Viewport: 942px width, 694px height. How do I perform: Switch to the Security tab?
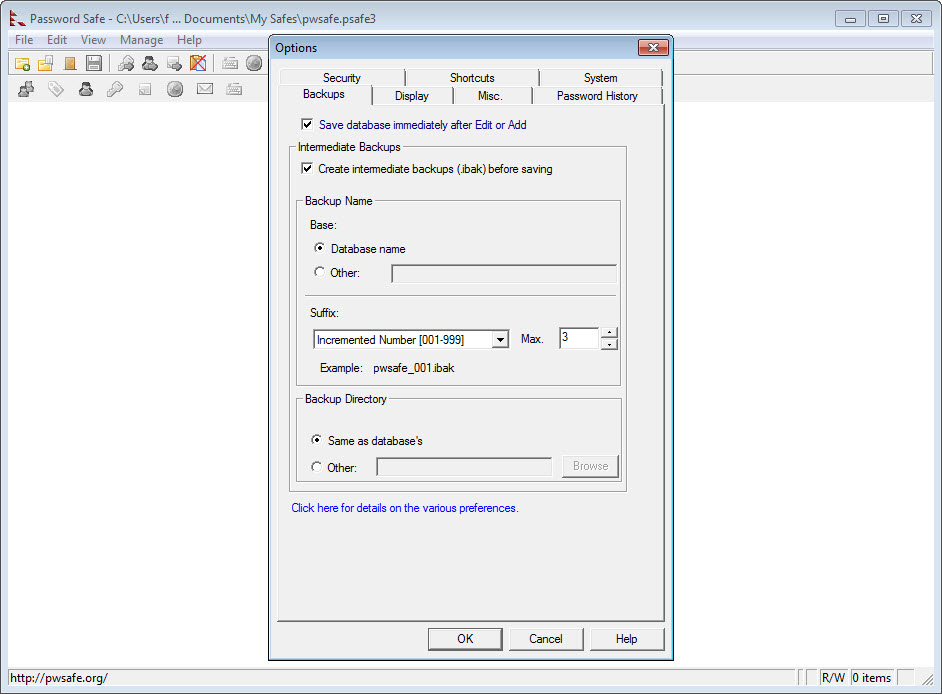coord(342,78)
